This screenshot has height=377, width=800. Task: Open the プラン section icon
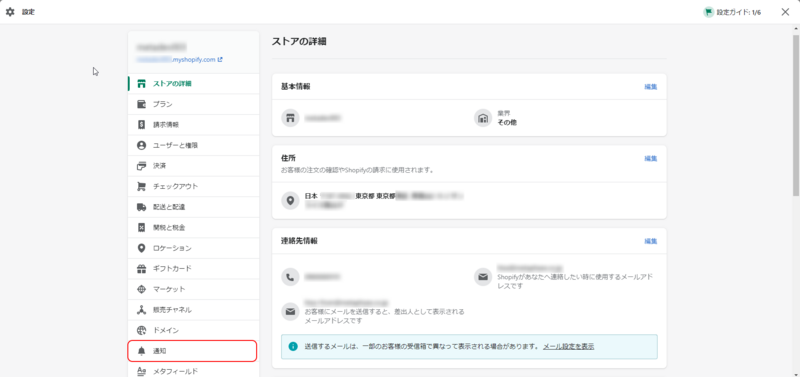[142, 104]
